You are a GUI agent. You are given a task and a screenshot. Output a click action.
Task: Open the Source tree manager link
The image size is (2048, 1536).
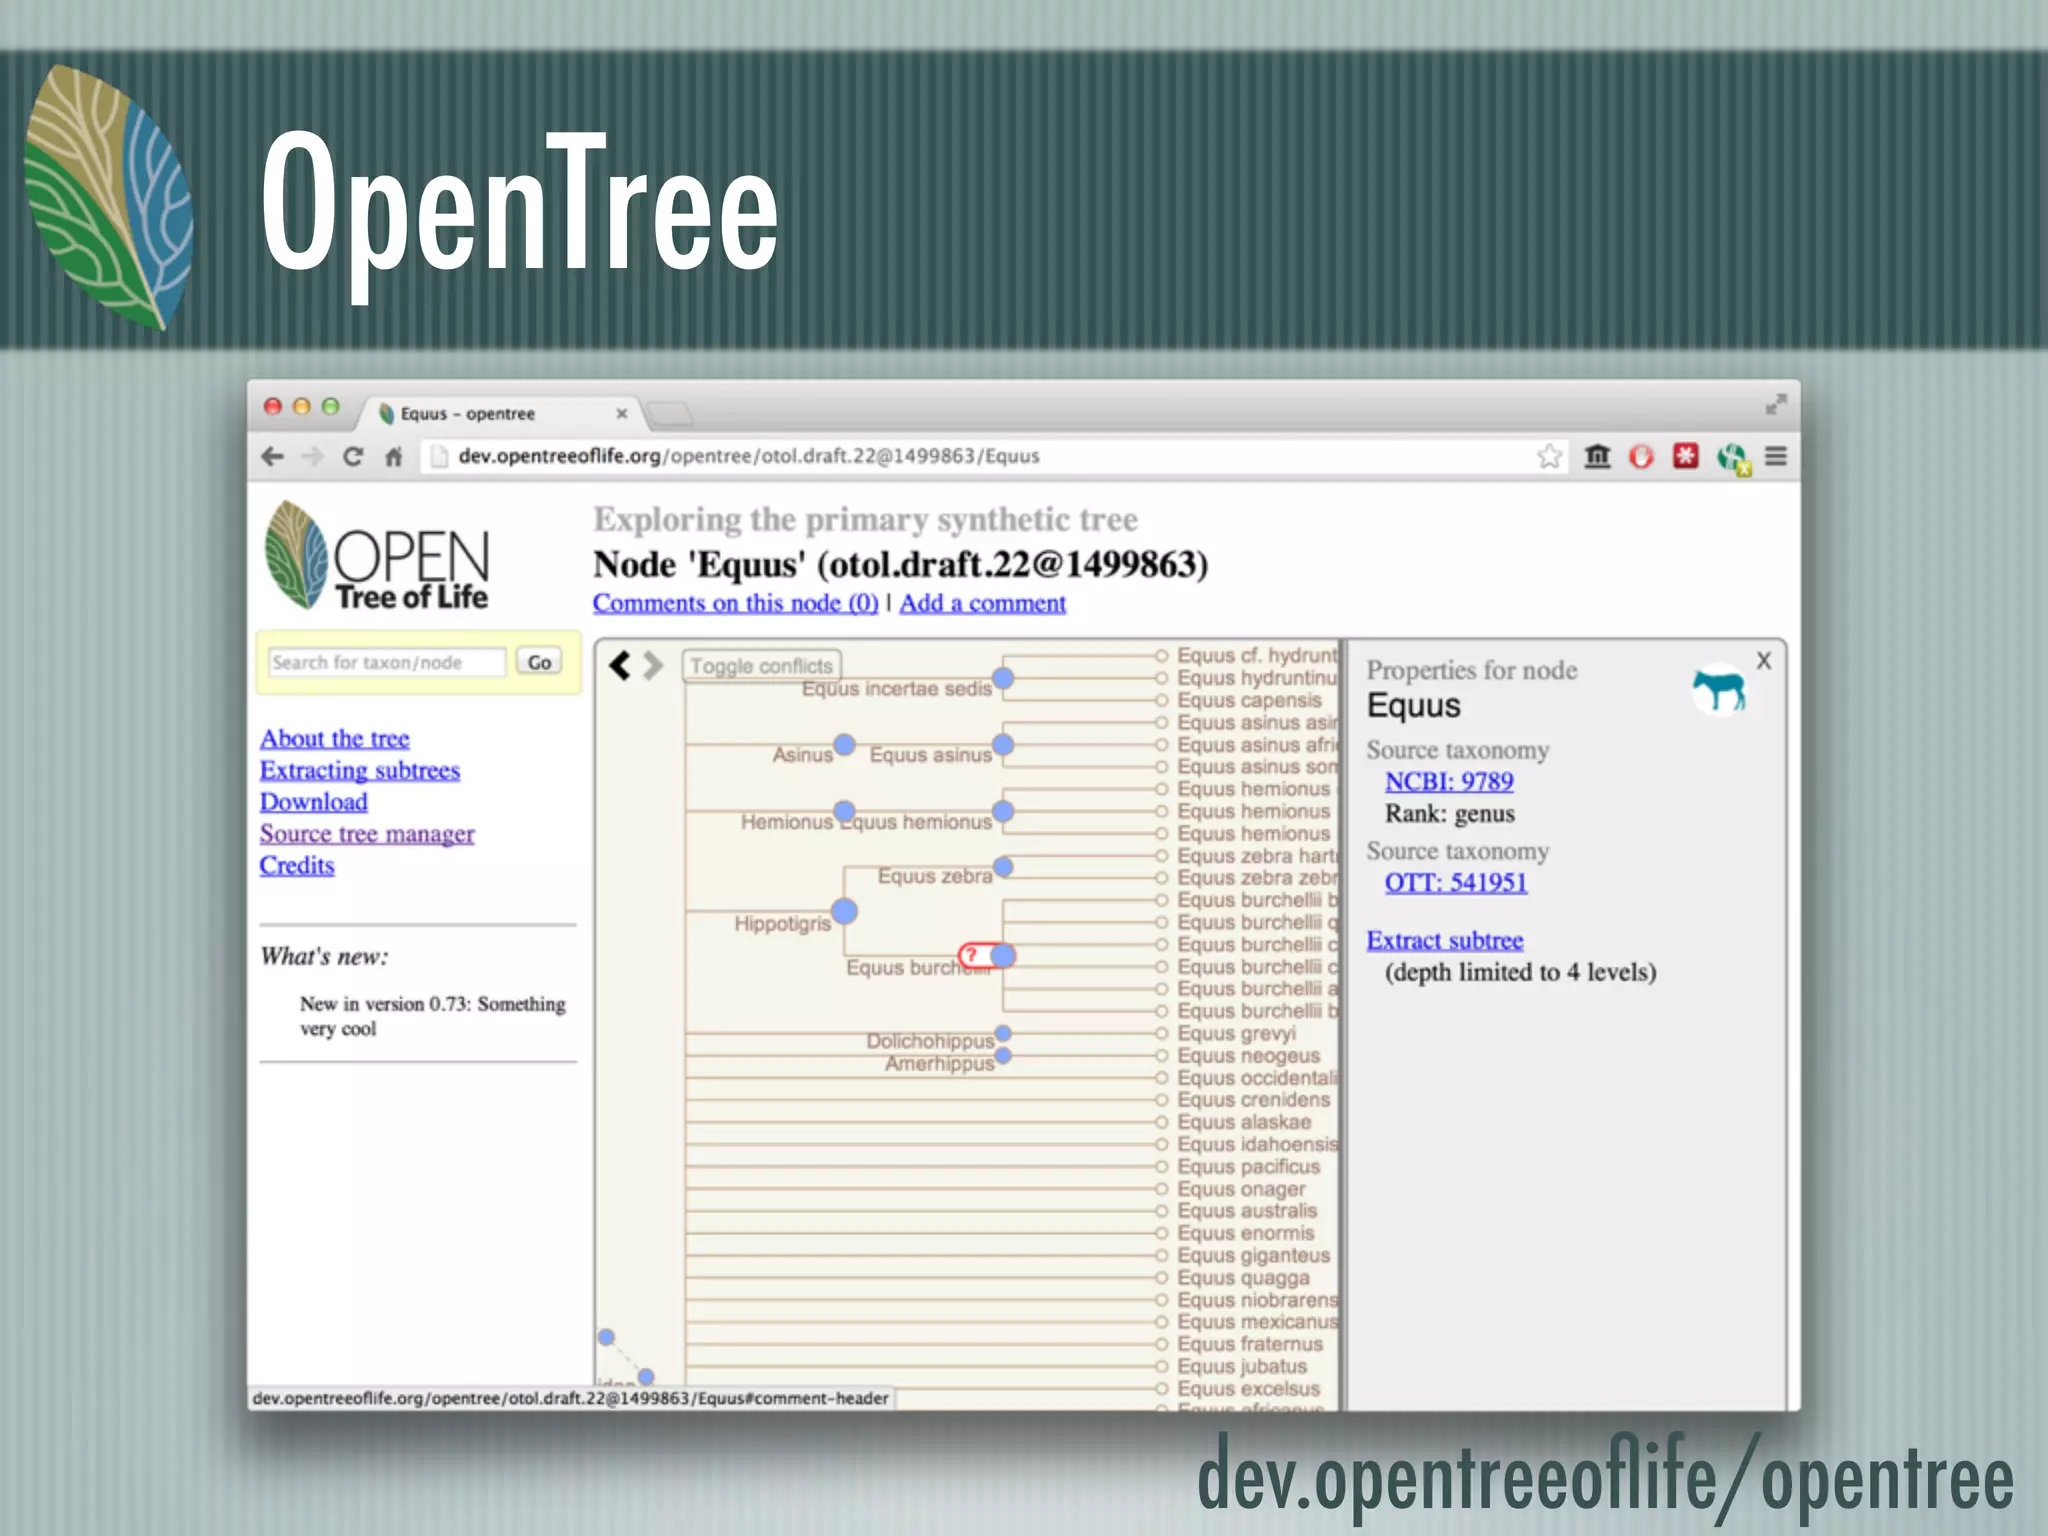click(367, 834)
